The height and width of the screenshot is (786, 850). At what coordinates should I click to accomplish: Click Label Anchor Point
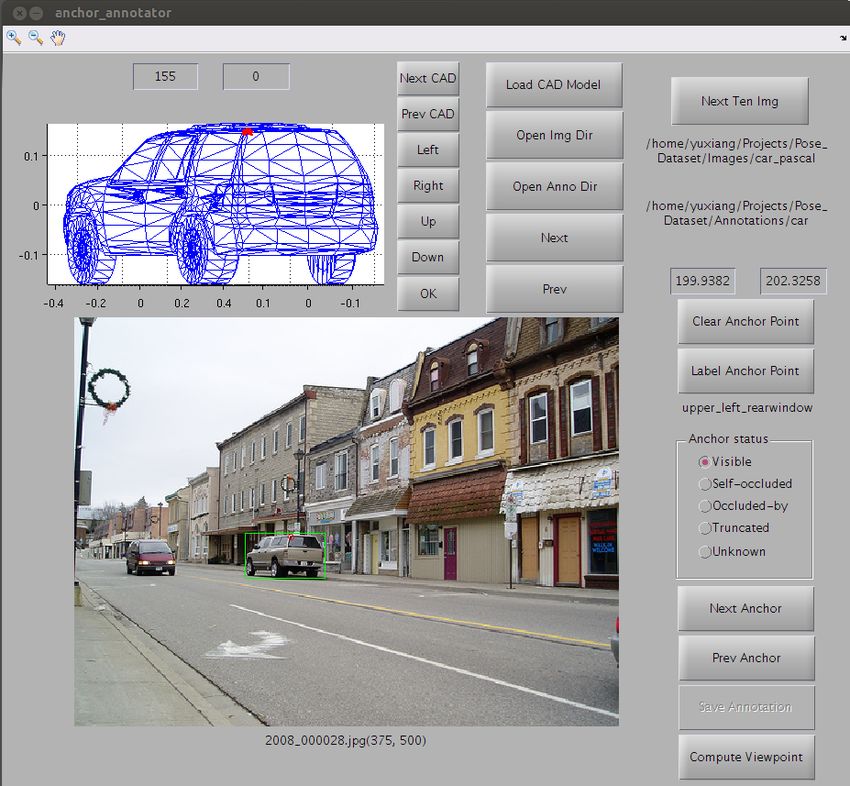click(x=745, y=371)
